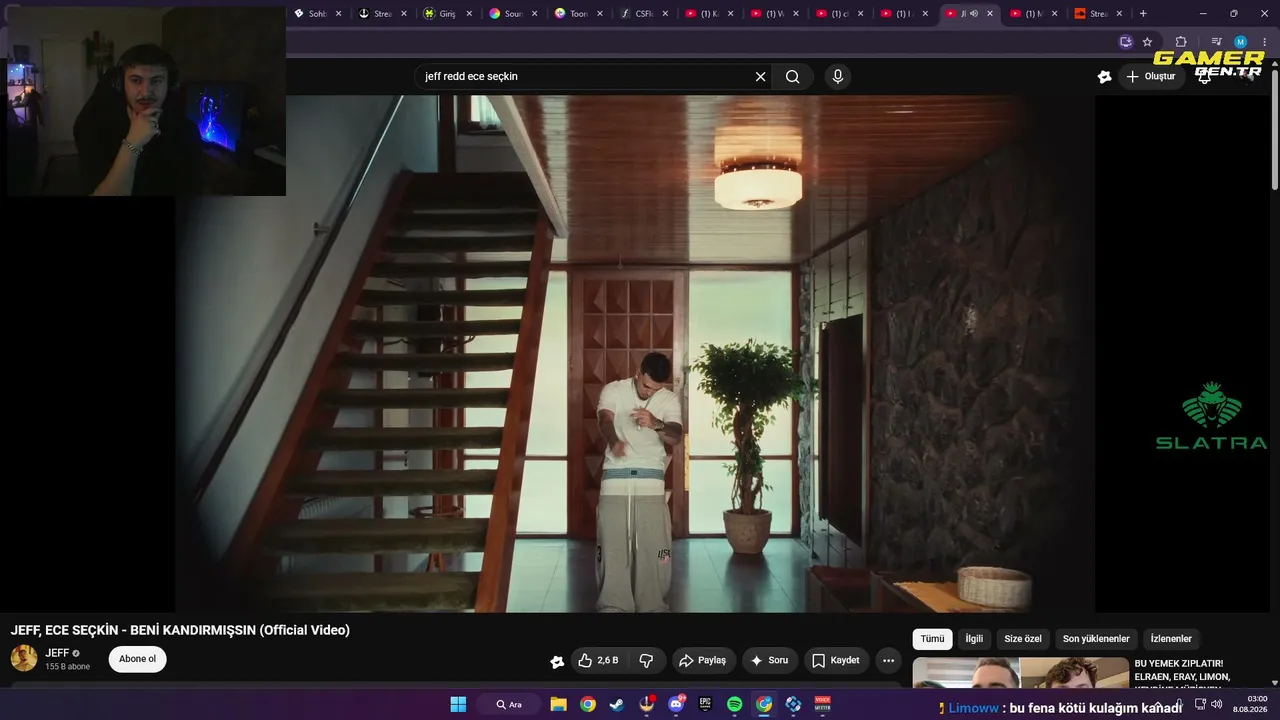Open Spotify from the taskbar
1280x720 pixels.
[734, 704]
